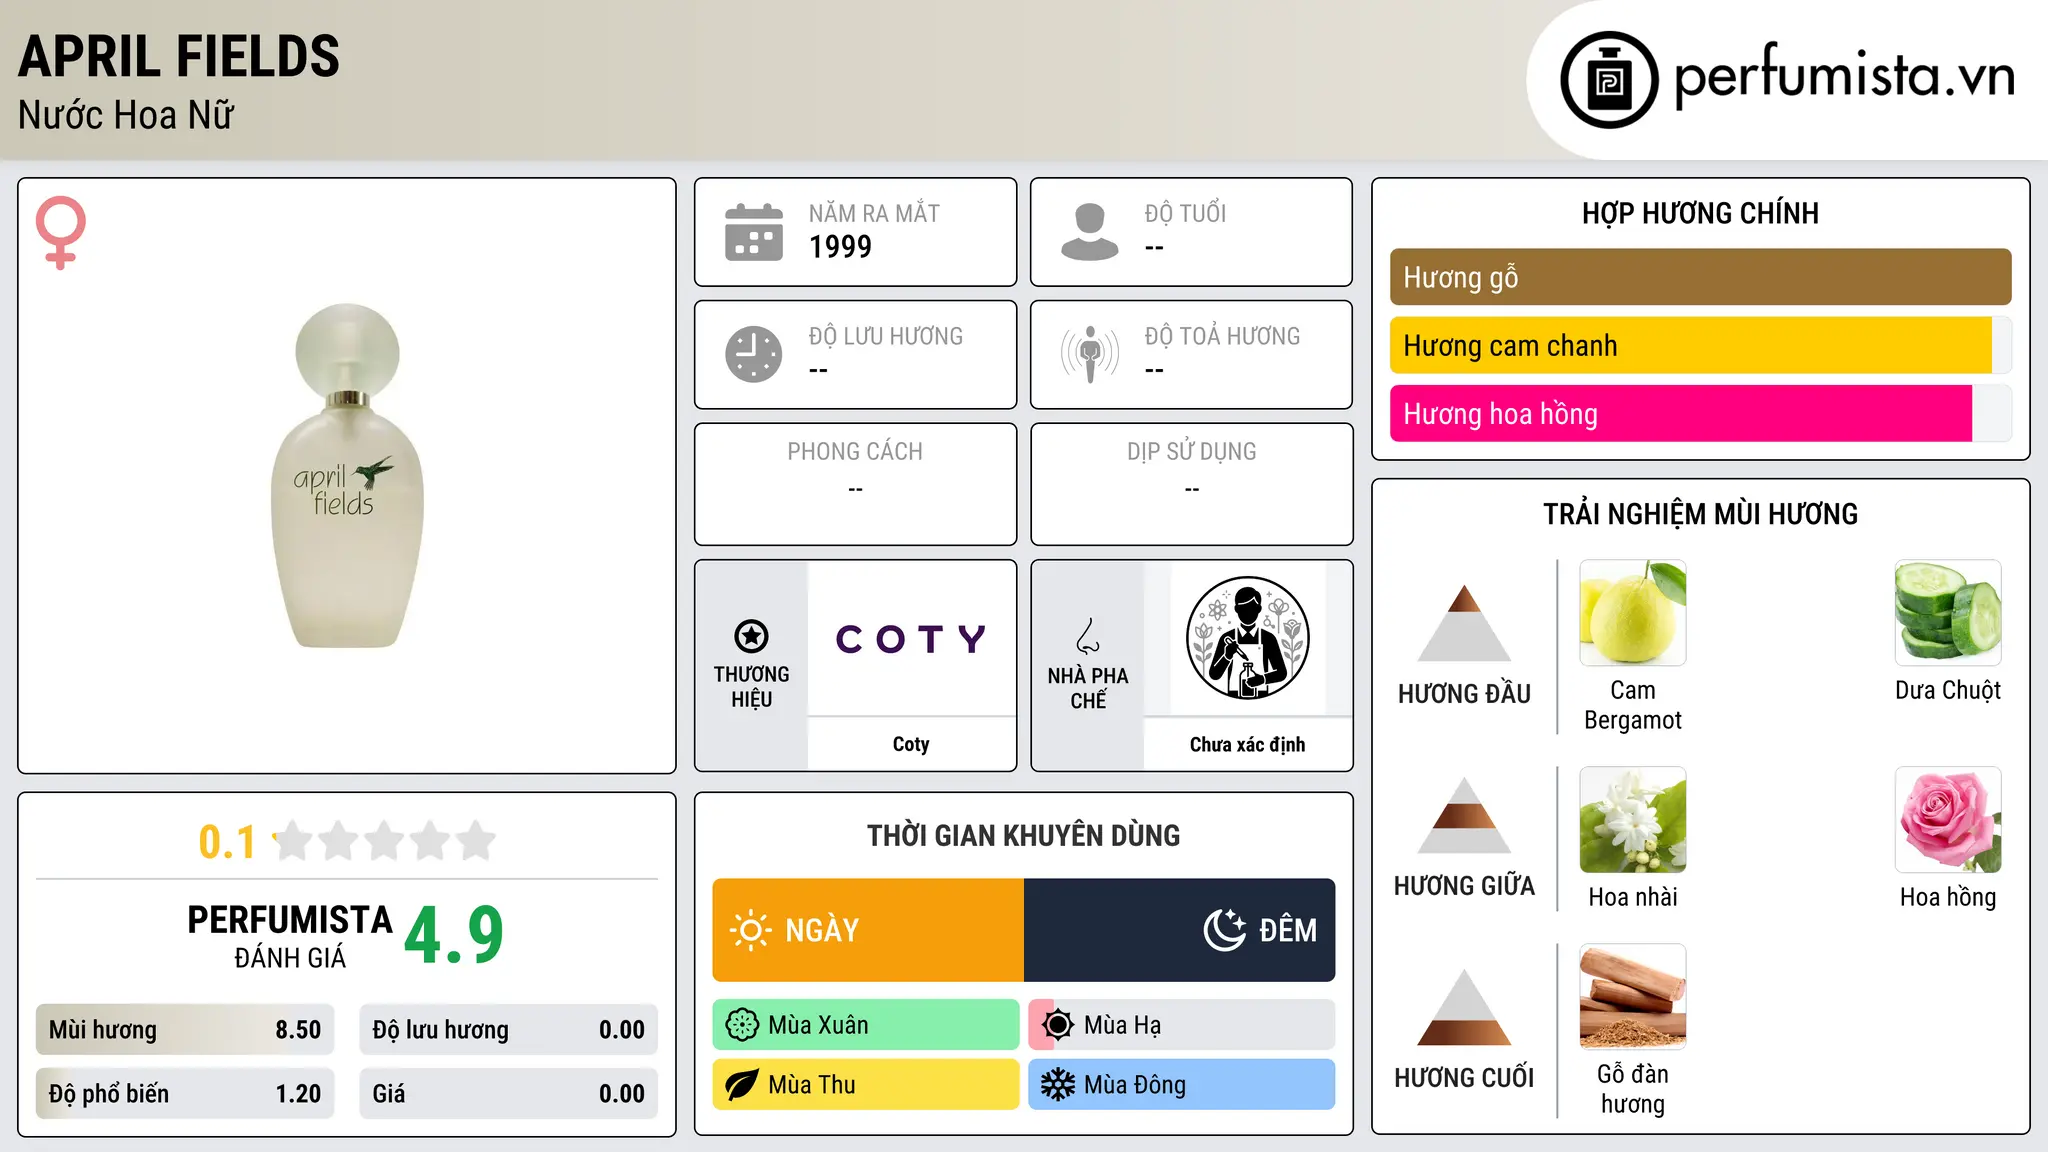Click the Hợp hương chính heading
The height and width of the screenshot is (1152, 2048).
tap(1700, 213)
